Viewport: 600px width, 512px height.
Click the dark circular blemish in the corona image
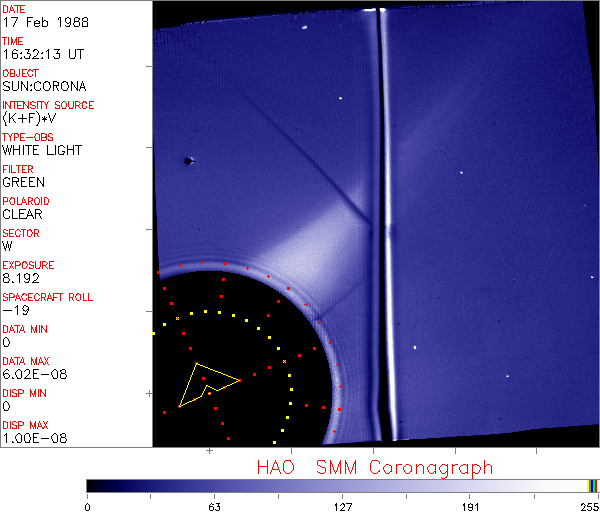pyautogui.click(x=188, y=160)
